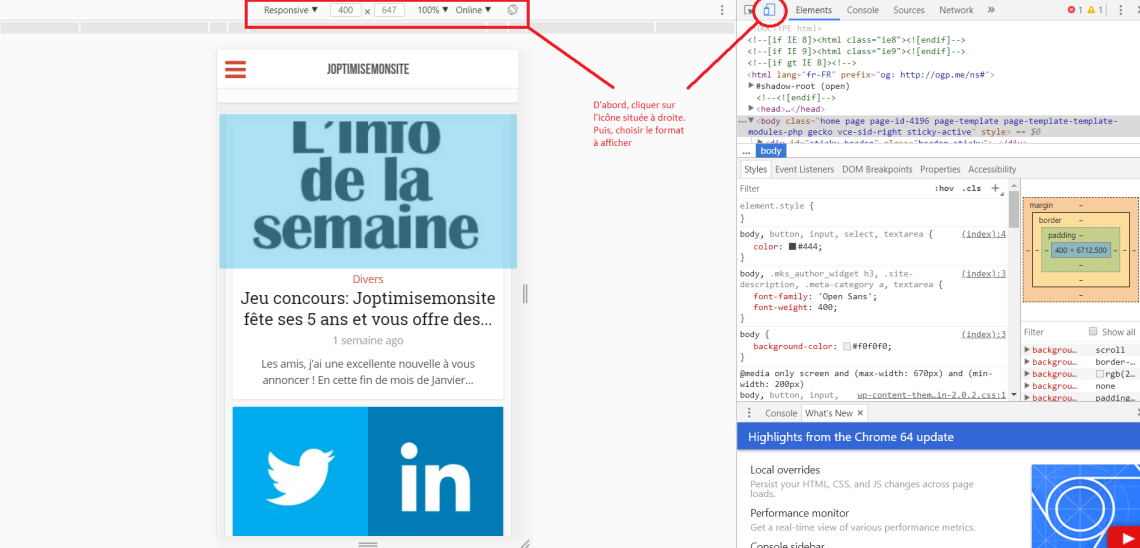Image resolution: width=1140 pixels, height=548 pixels.
Task: Open the hamburger menu on Joptimisemonsite
Action: [x=235, y=69]
